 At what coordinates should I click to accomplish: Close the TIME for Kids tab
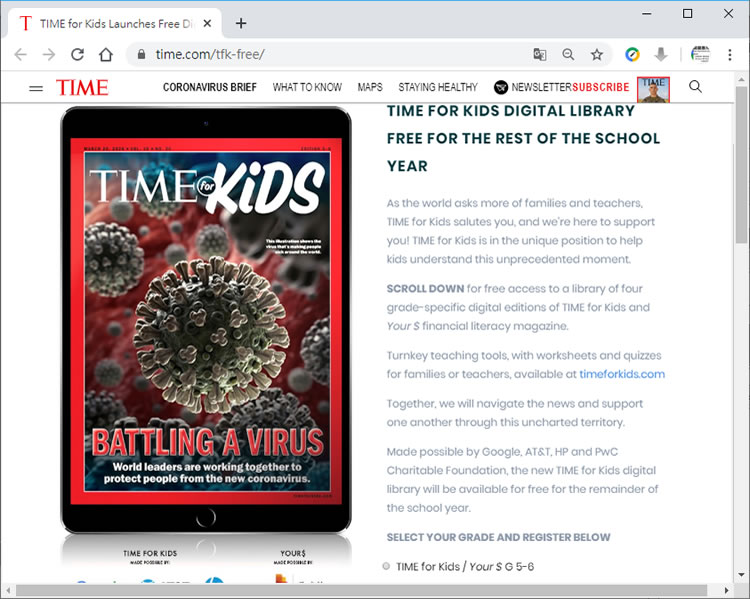[x=207, y=23]
